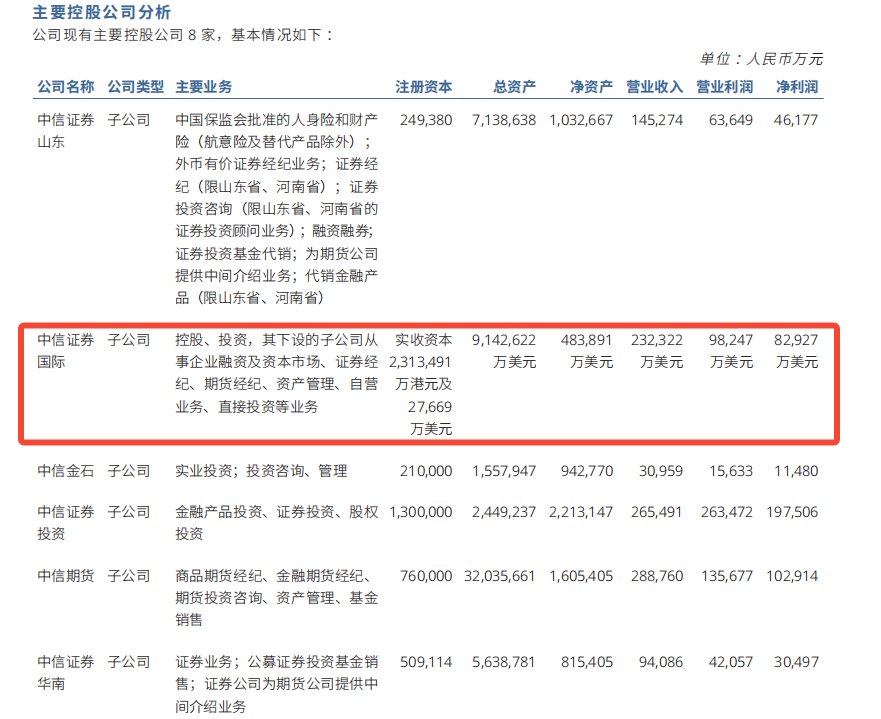This screenshot has height=719, width=881.
Task: Click total assets value 9,142,622
Action: tap(504, 340)
